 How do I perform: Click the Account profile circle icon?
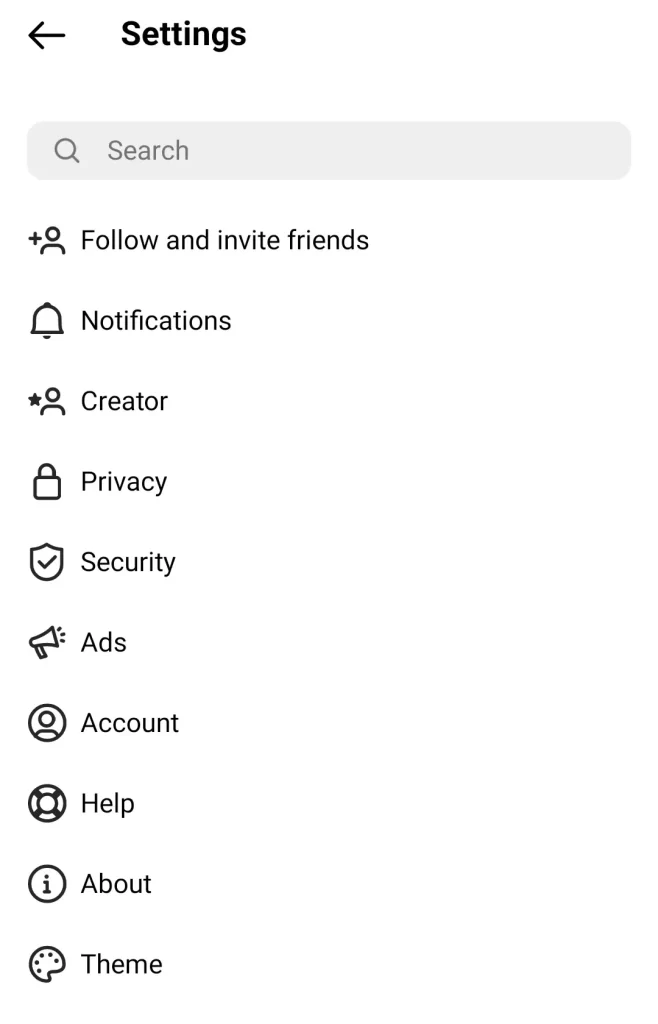(47, 723)
